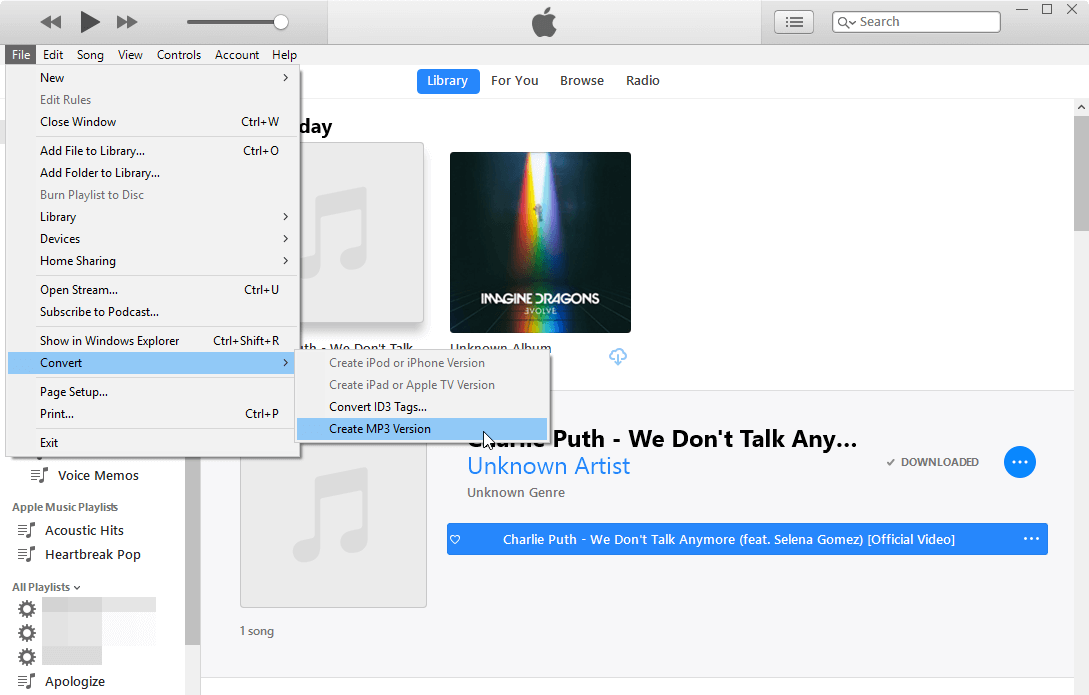Click the search magnifier dropdown icon

(x=846, y=22)
